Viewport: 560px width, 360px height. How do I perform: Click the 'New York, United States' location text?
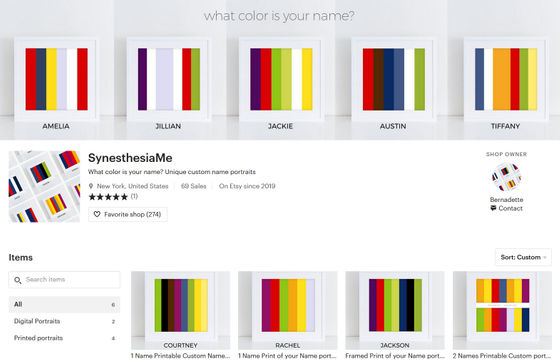coord(132,186)
